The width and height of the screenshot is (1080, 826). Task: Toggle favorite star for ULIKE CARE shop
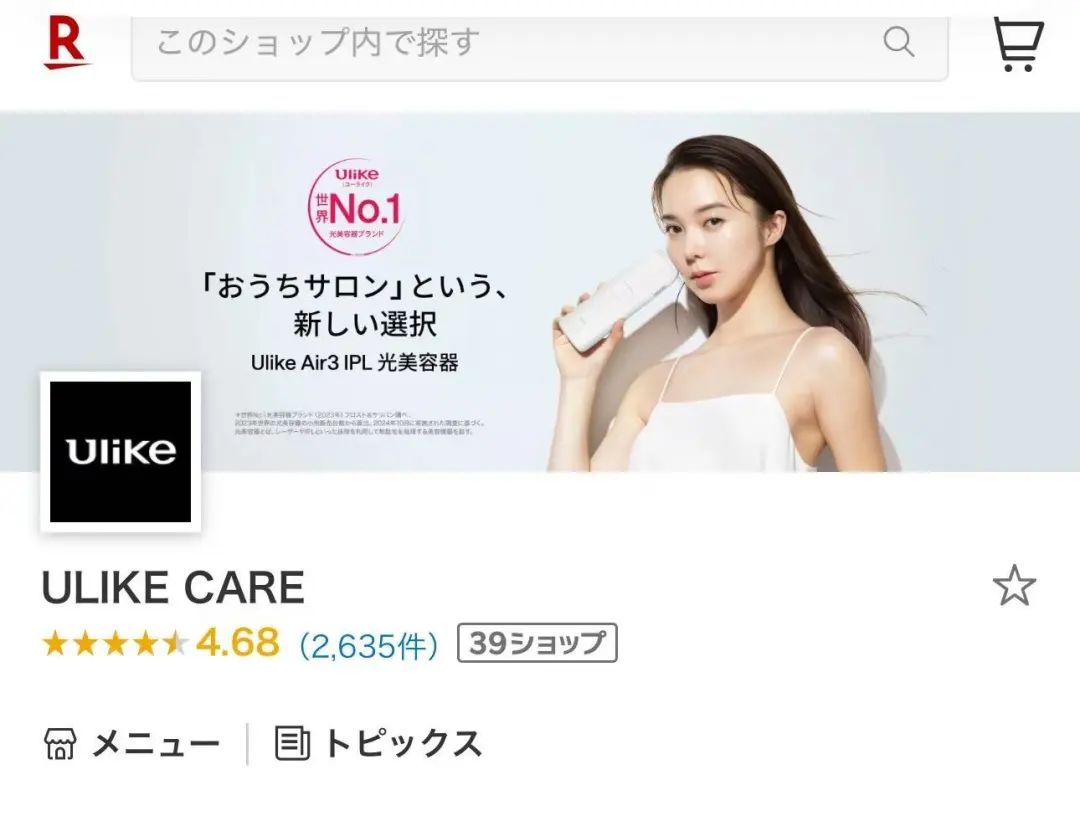point(1014,586)
